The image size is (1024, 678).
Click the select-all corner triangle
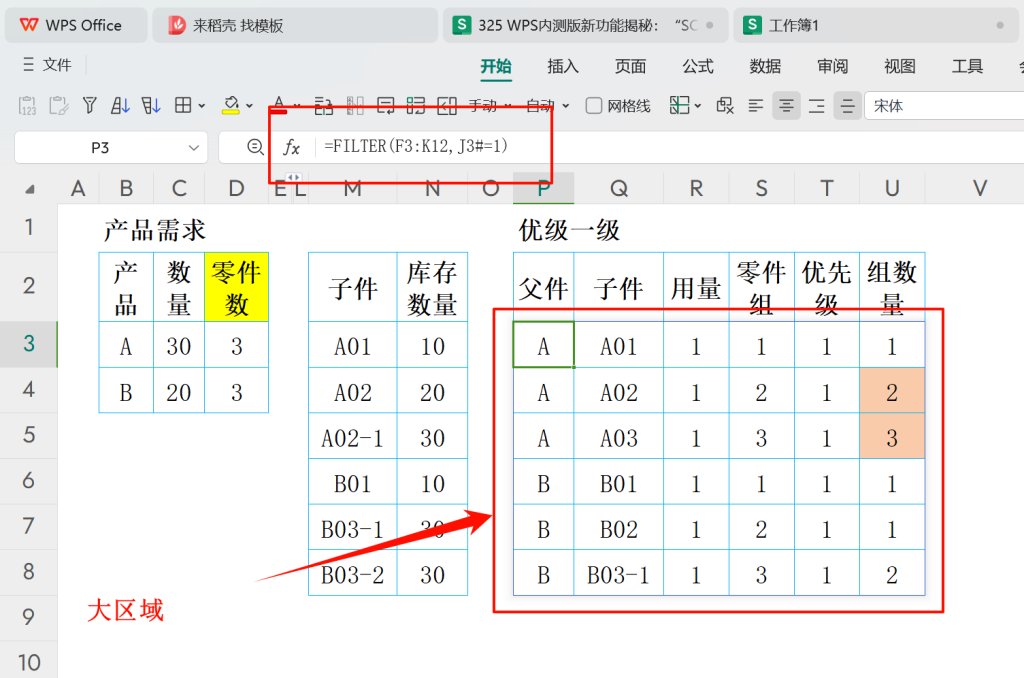click(29, 189)
